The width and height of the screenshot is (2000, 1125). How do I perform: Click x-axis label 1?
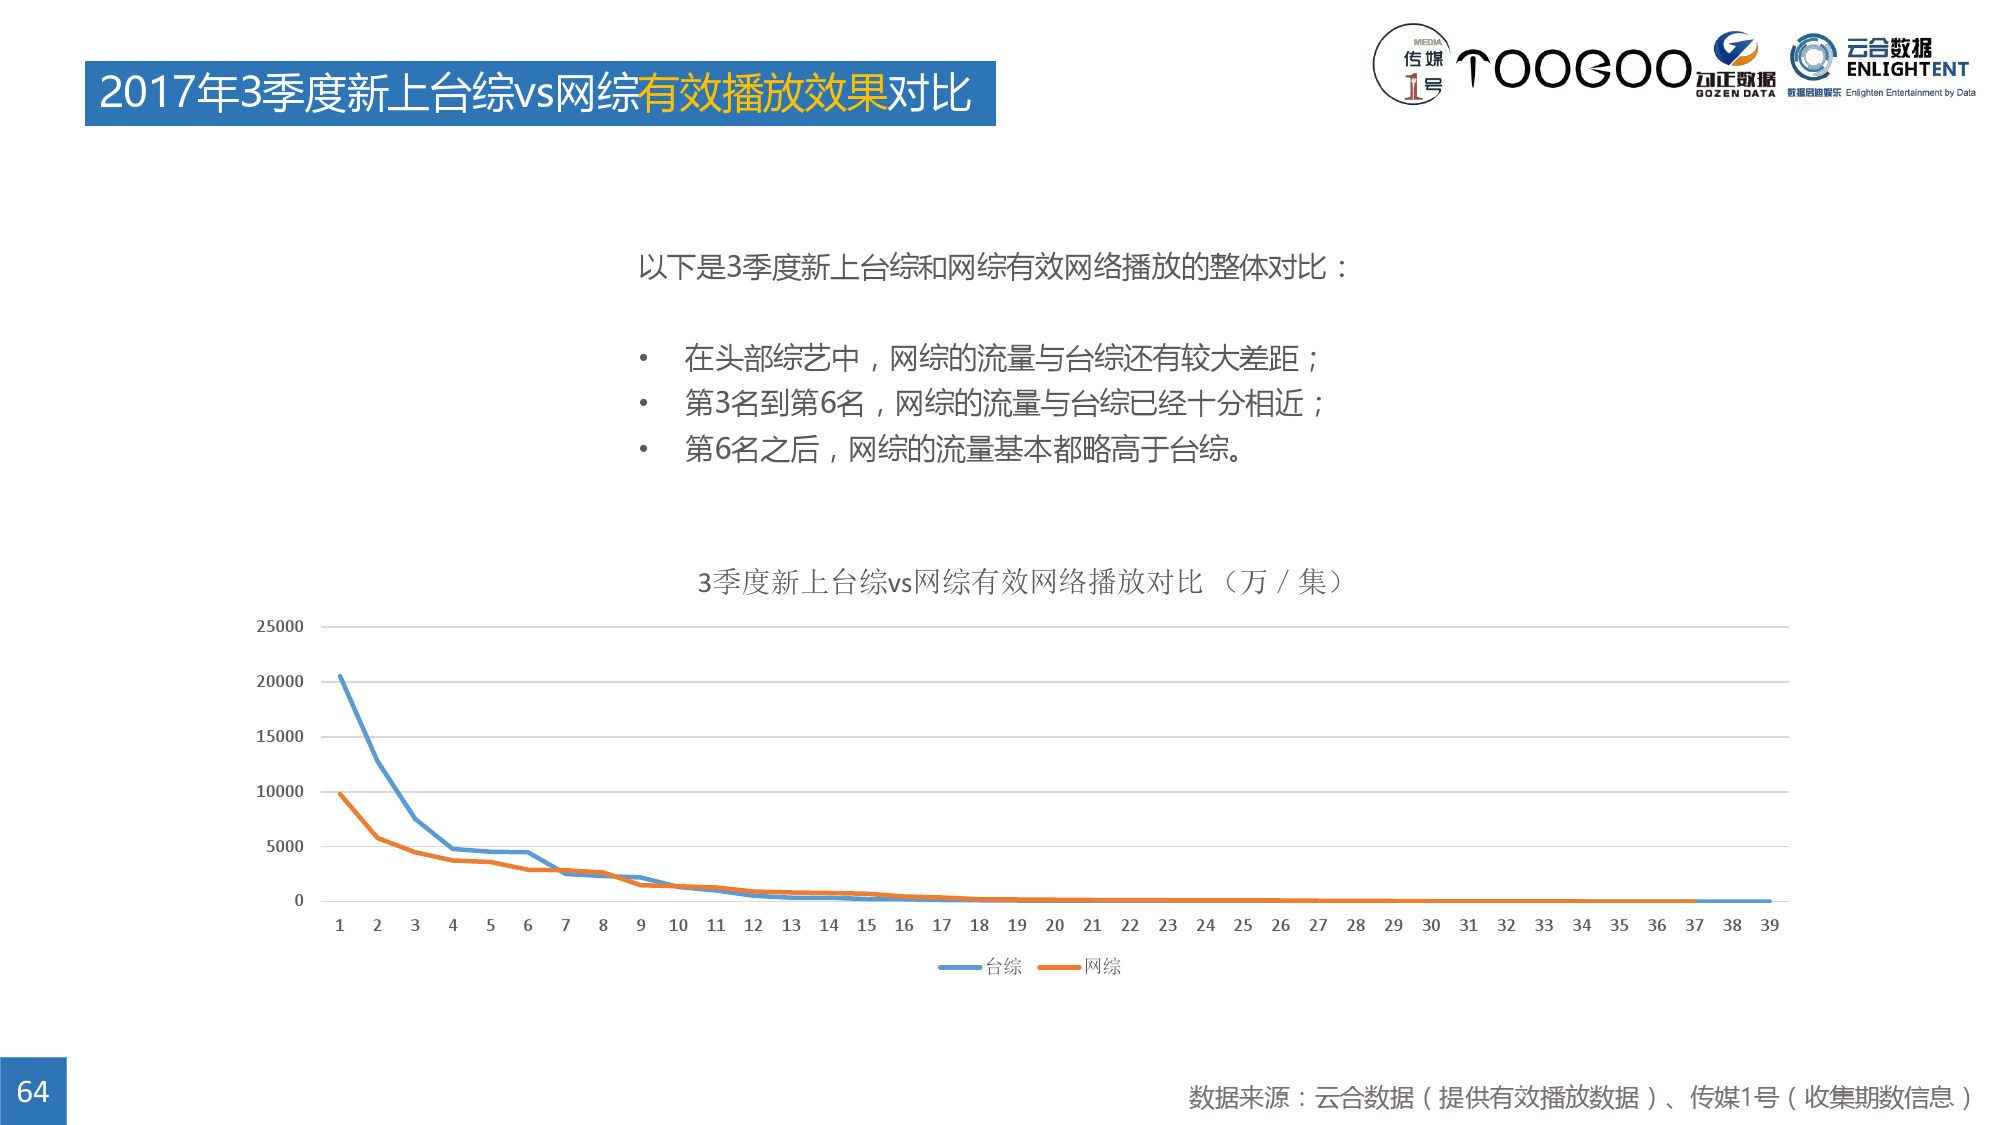(x=340, y=926)
